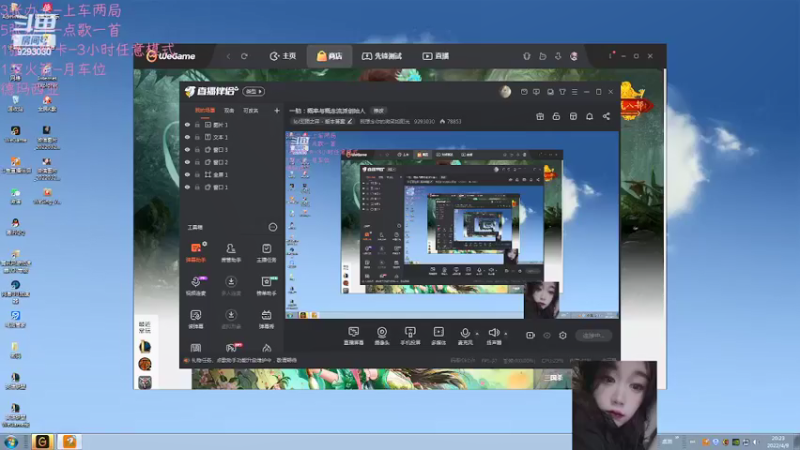Open Windows Start button
The width and height of the screenshot is (800, 450).
(11, 442)
